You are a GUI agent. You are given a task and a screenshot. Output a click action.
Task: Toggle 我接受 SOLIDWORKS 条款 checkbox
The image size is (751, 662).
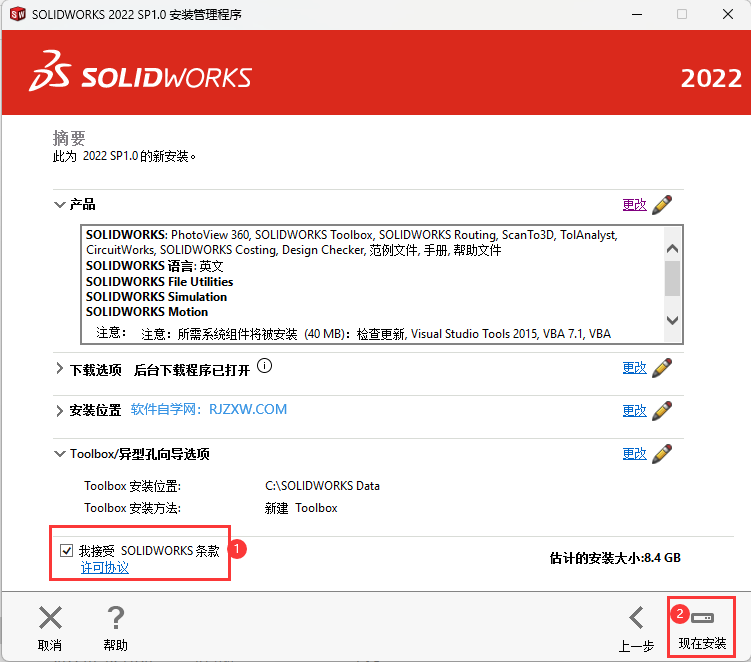(x=67, y=550)
